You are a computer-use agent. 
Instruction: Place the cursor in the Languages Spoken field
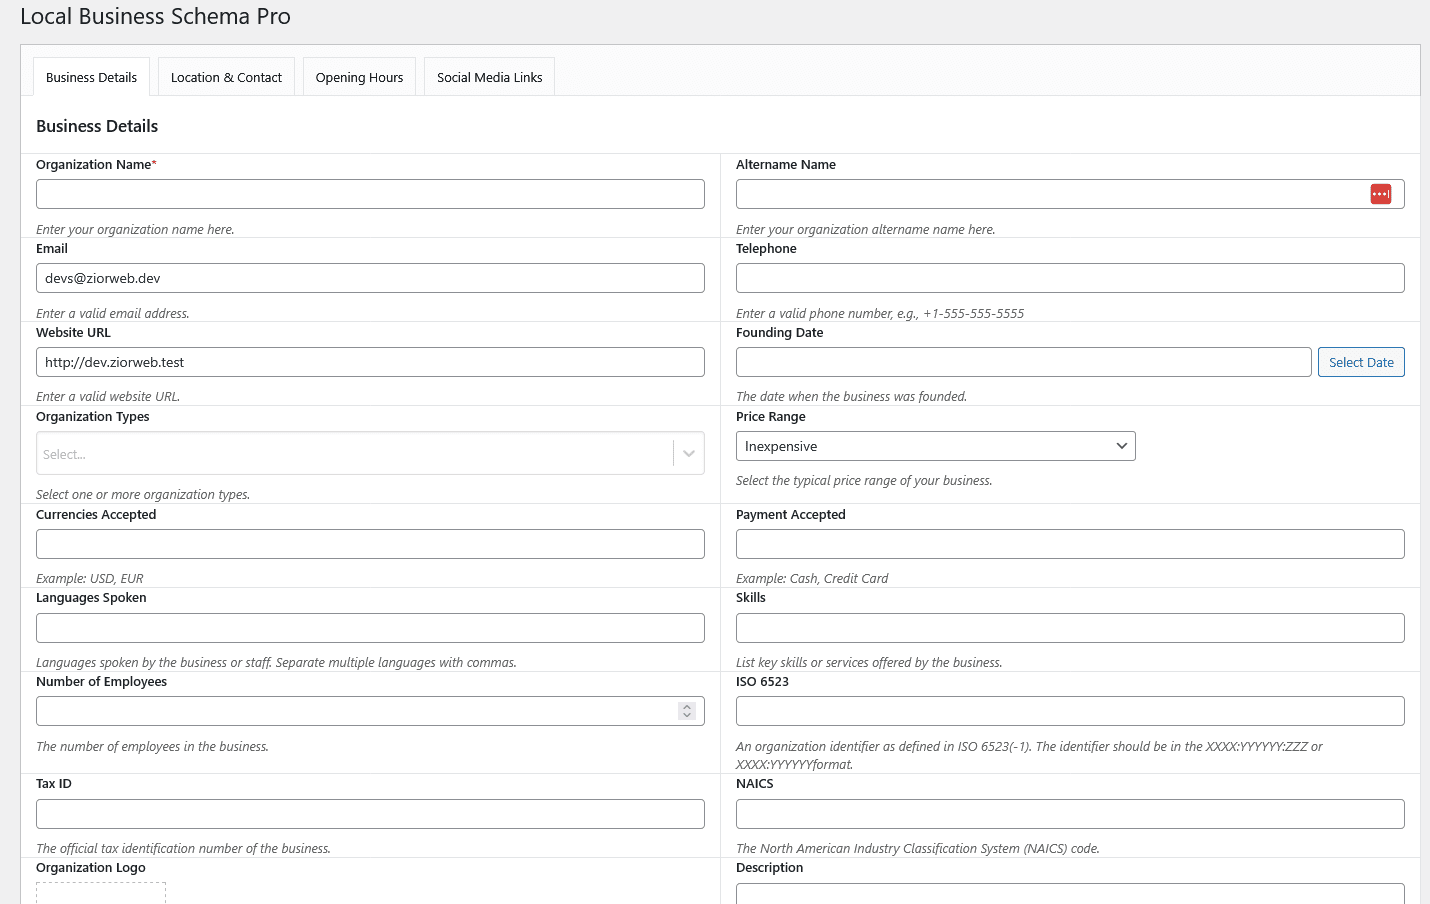[x=370, y=628]
